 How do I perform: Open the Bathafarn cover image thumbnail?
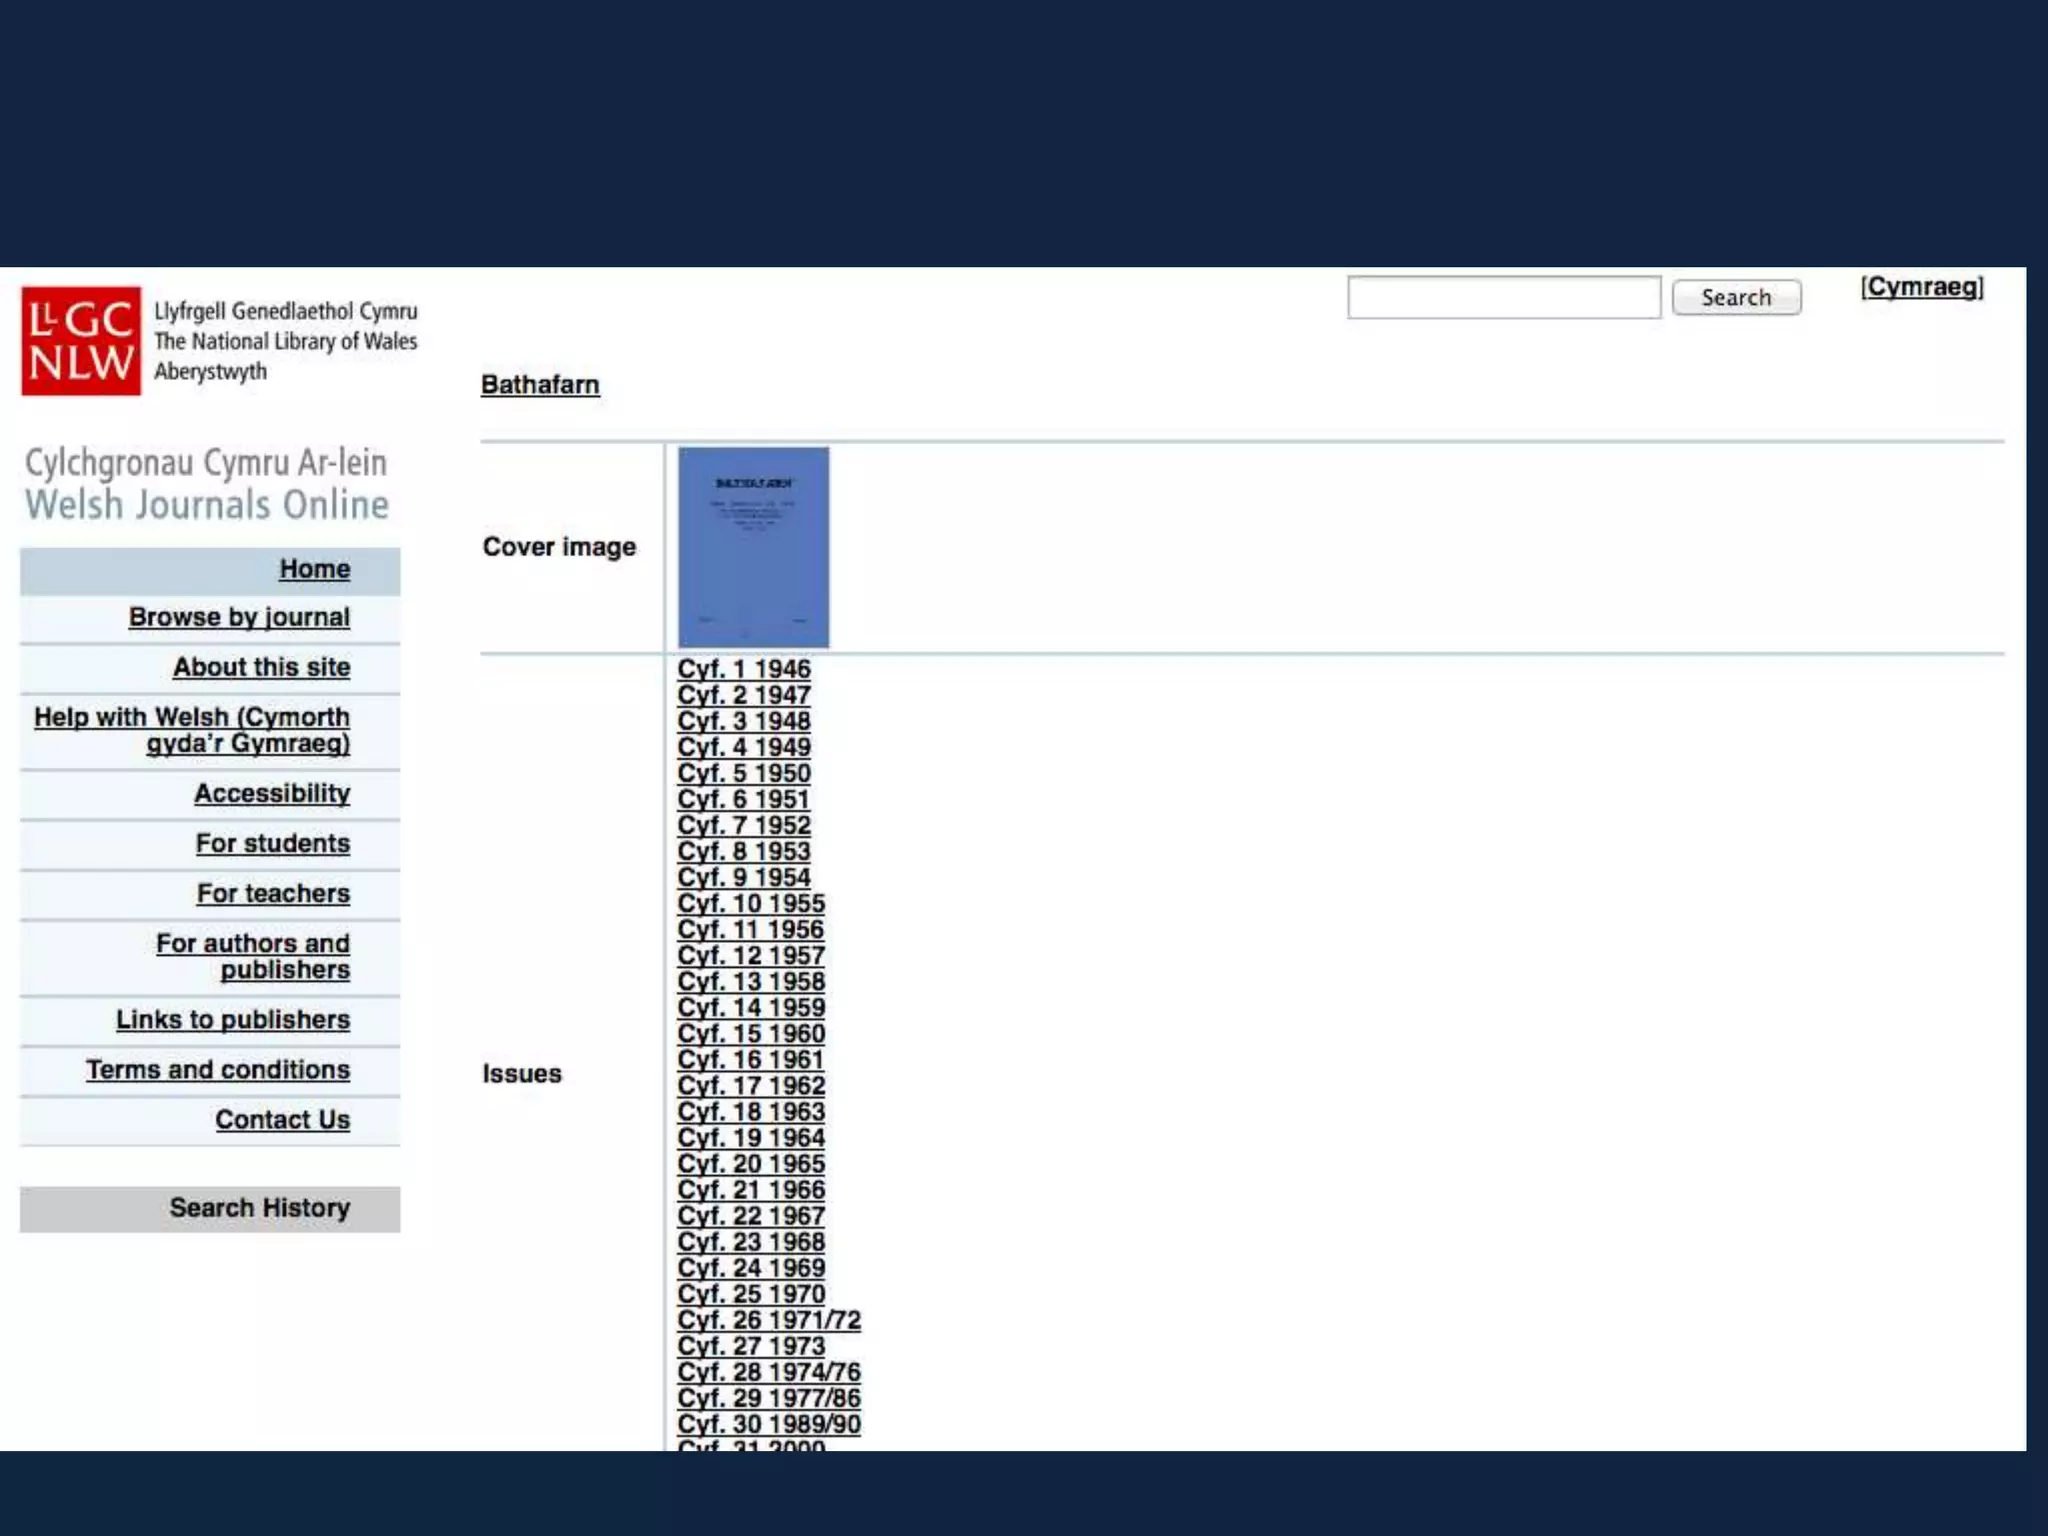coord(753,547)
